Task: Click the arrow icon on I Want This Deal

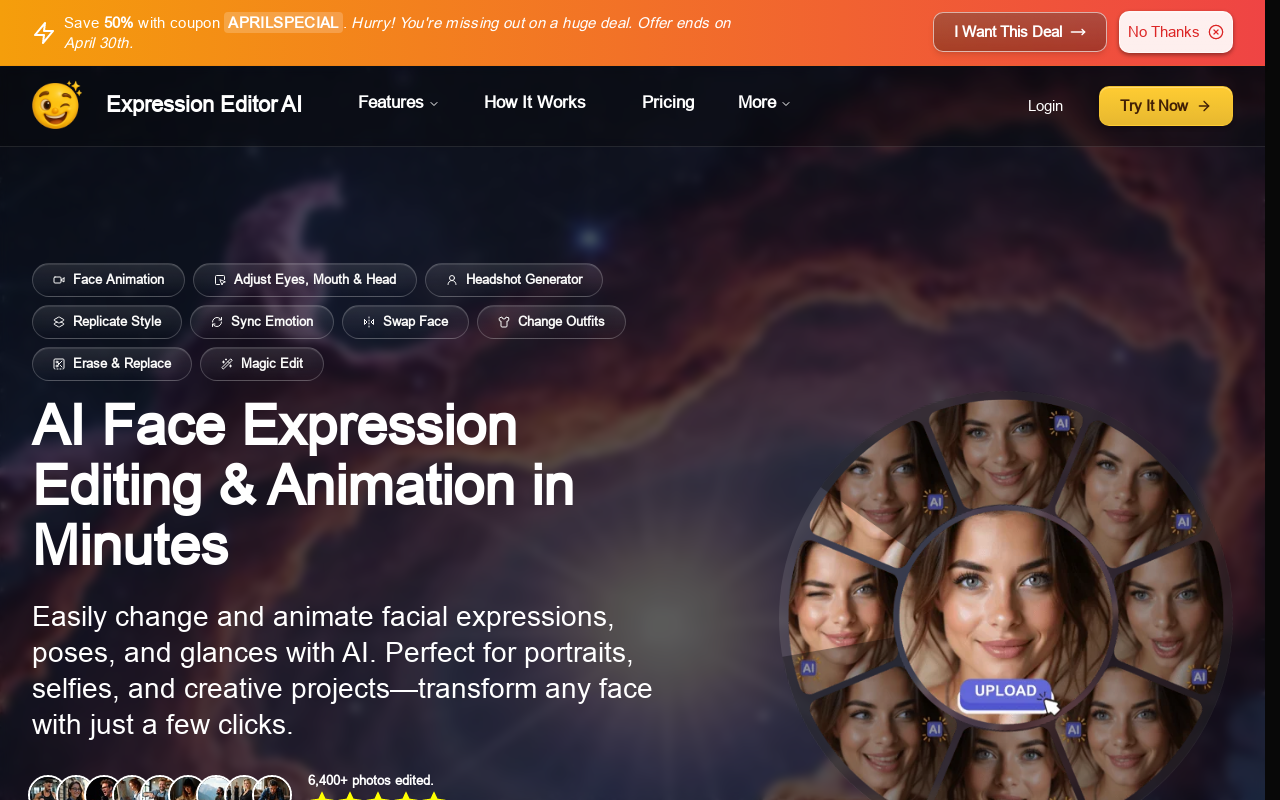Action: click(x=1078, y=32)
